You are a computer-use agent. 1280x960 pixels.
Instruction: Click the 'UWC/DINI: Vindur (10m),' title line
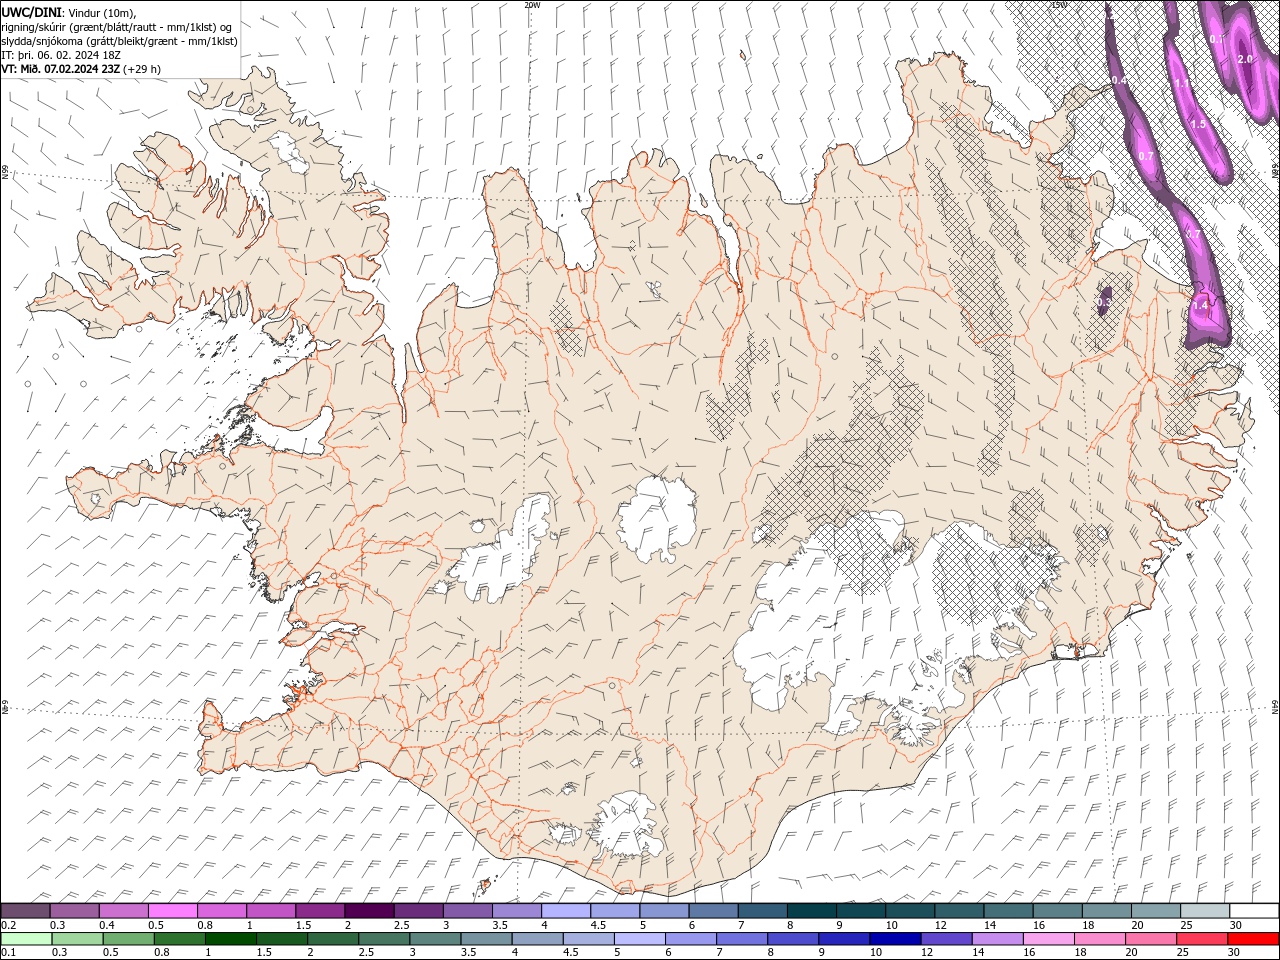70,12
